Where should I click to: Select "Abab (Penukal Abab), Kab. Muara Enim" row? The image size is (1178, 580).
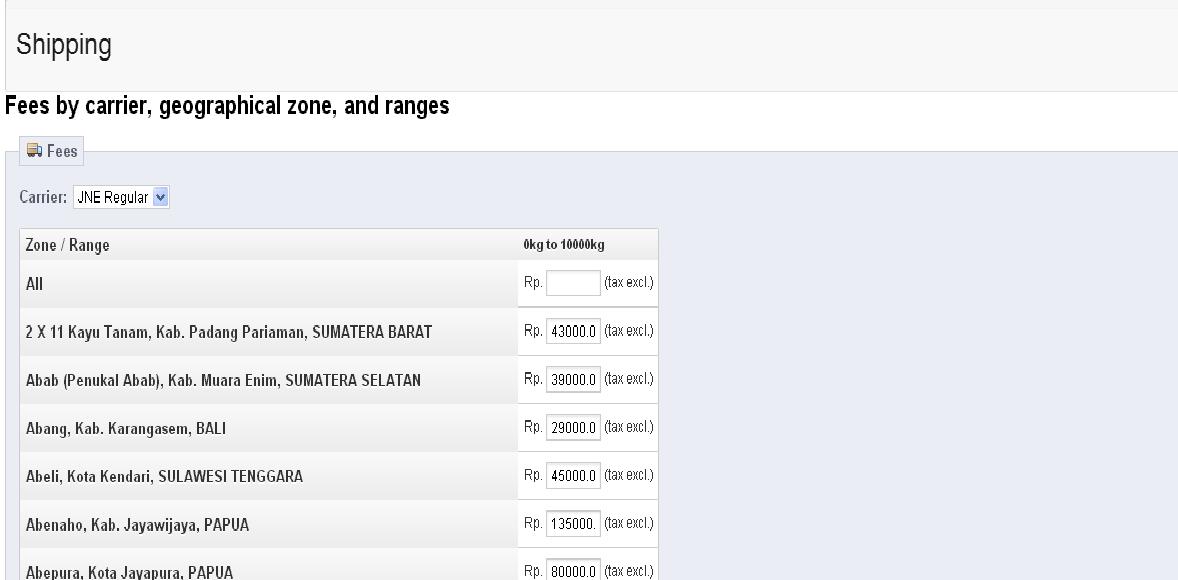pos(223,380)
